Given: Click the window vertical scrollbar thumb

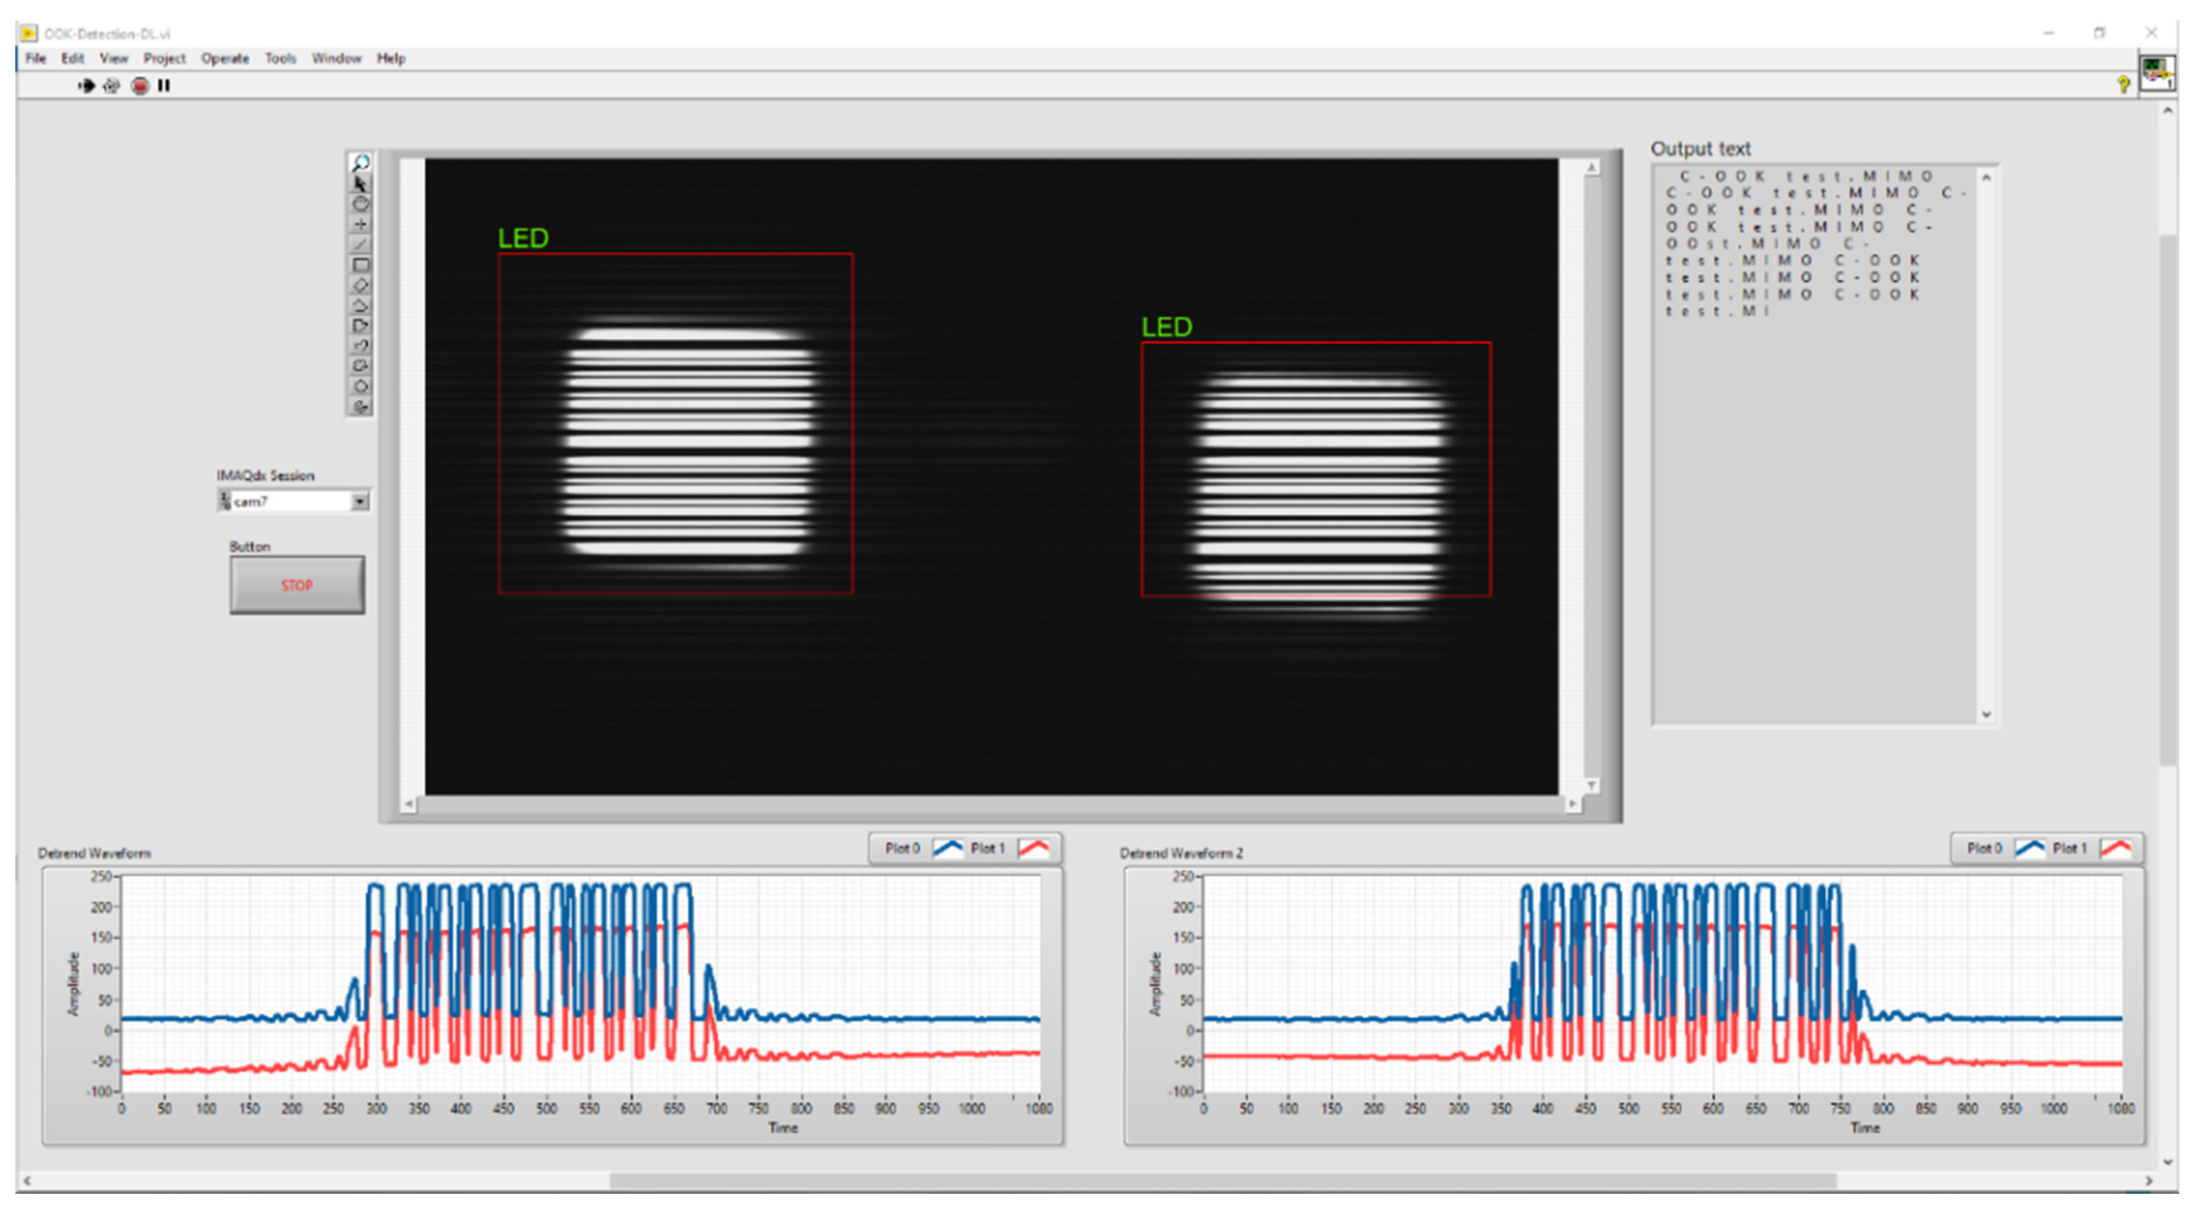Looking at the screenshot, I should 2168,500.
